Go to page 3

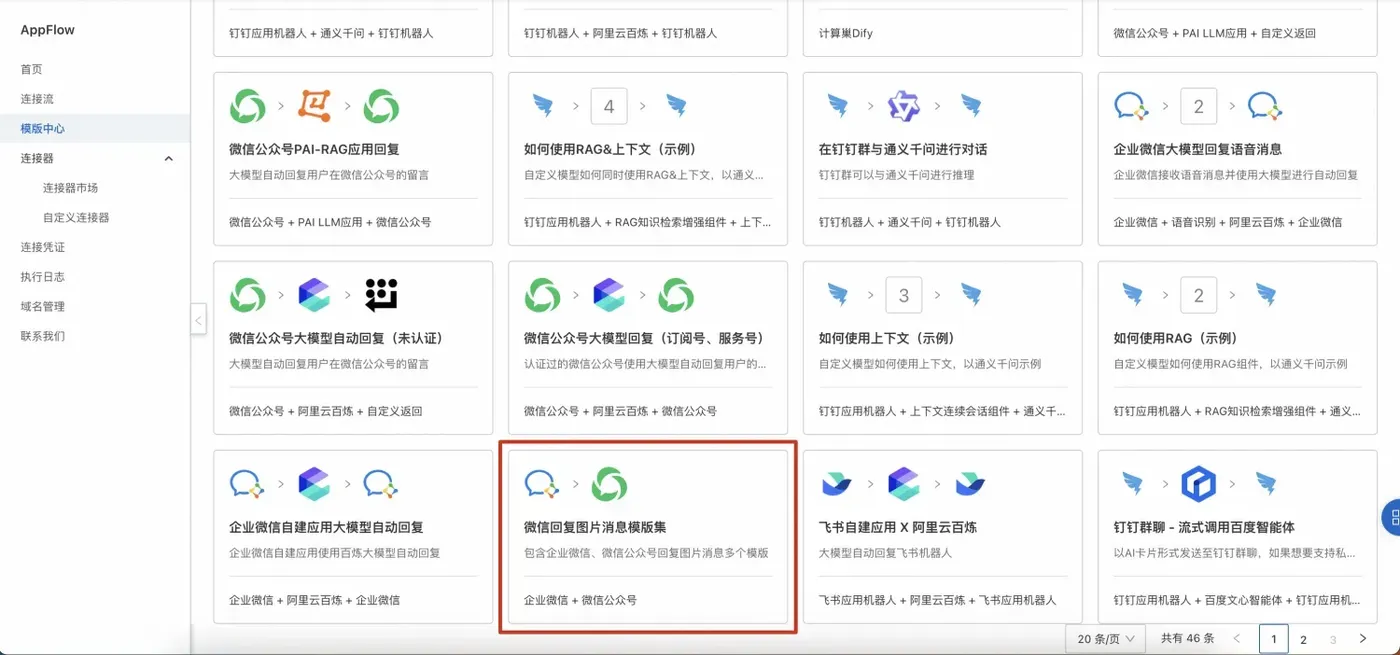[x=1333, y=639]
